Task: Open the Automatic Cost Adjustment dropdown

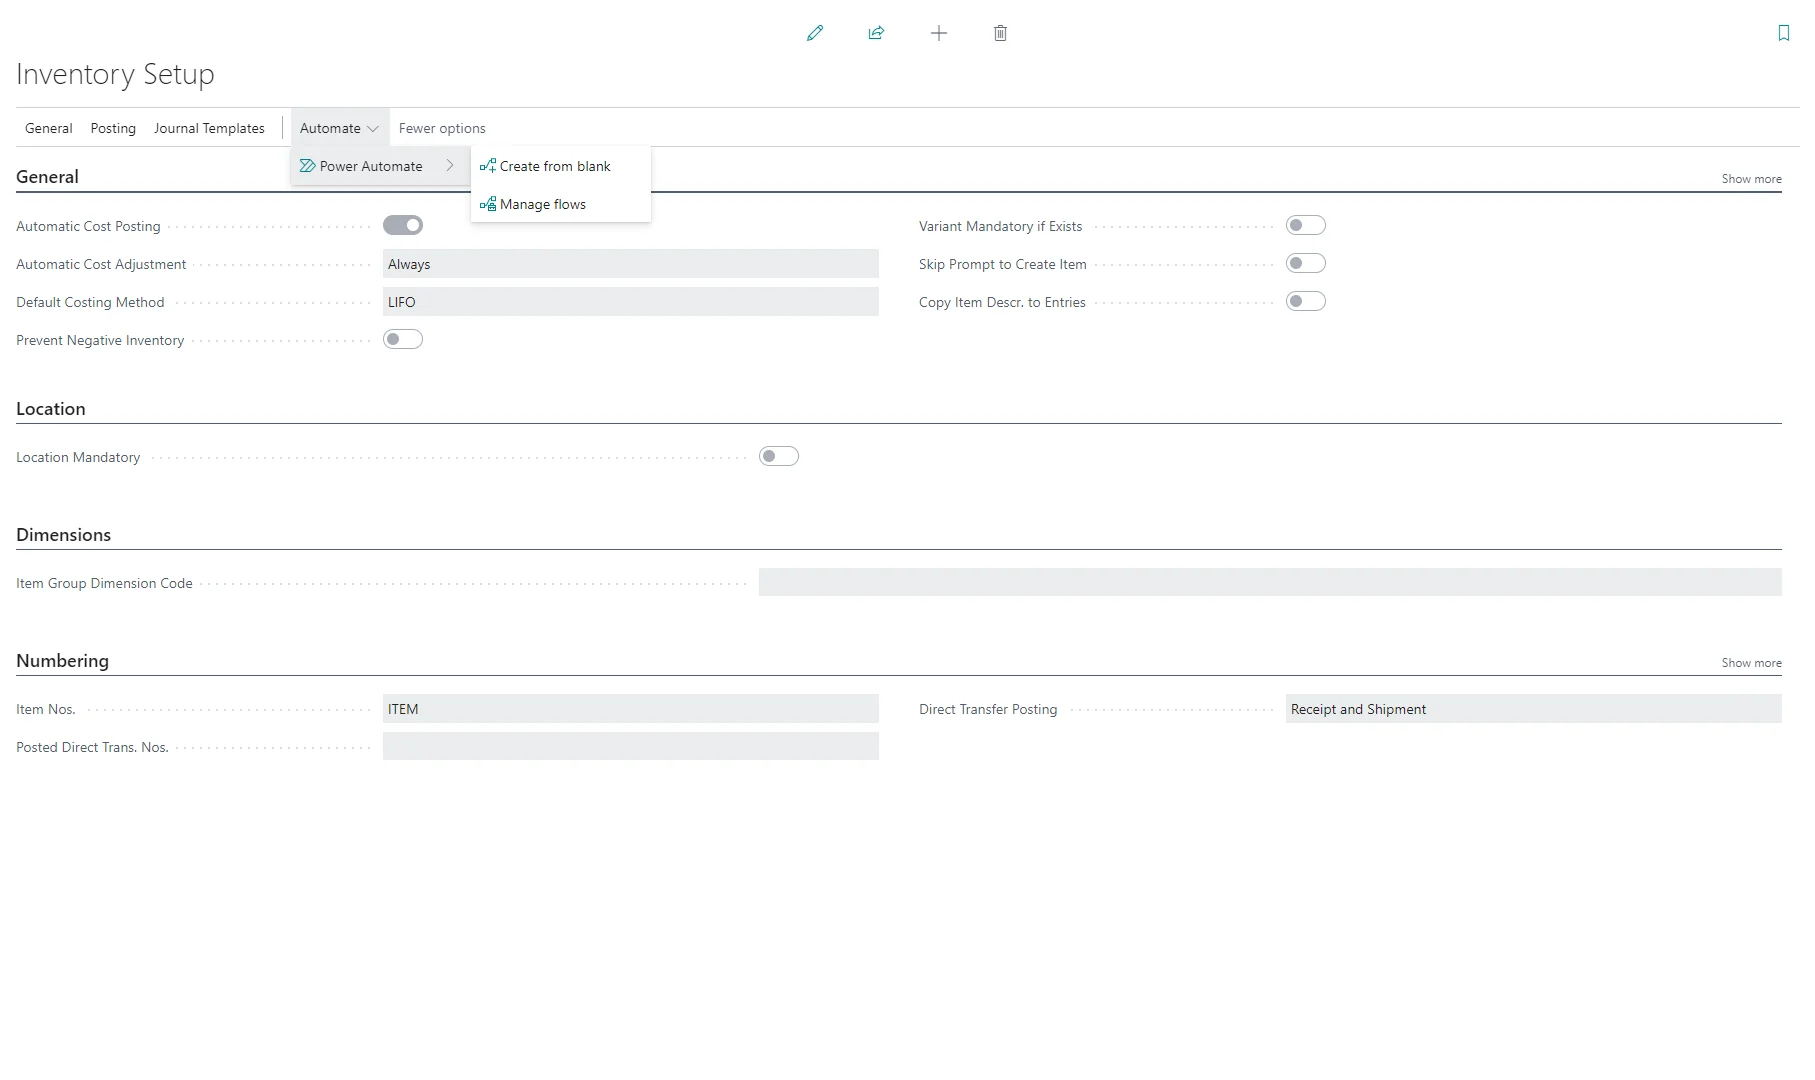Action: click(x=630, y=264)
